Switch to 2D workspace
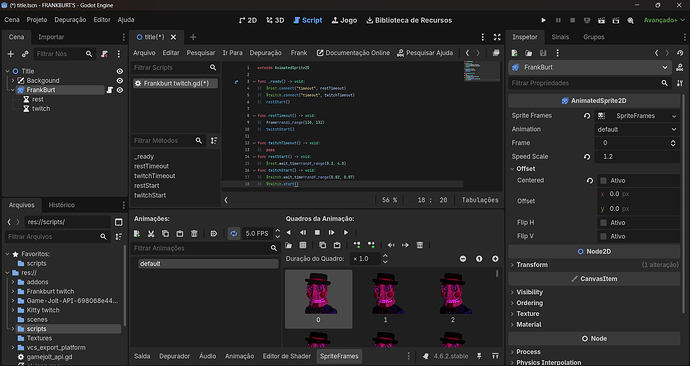This screenshot has width=690, height=366. tap(248, 20)
